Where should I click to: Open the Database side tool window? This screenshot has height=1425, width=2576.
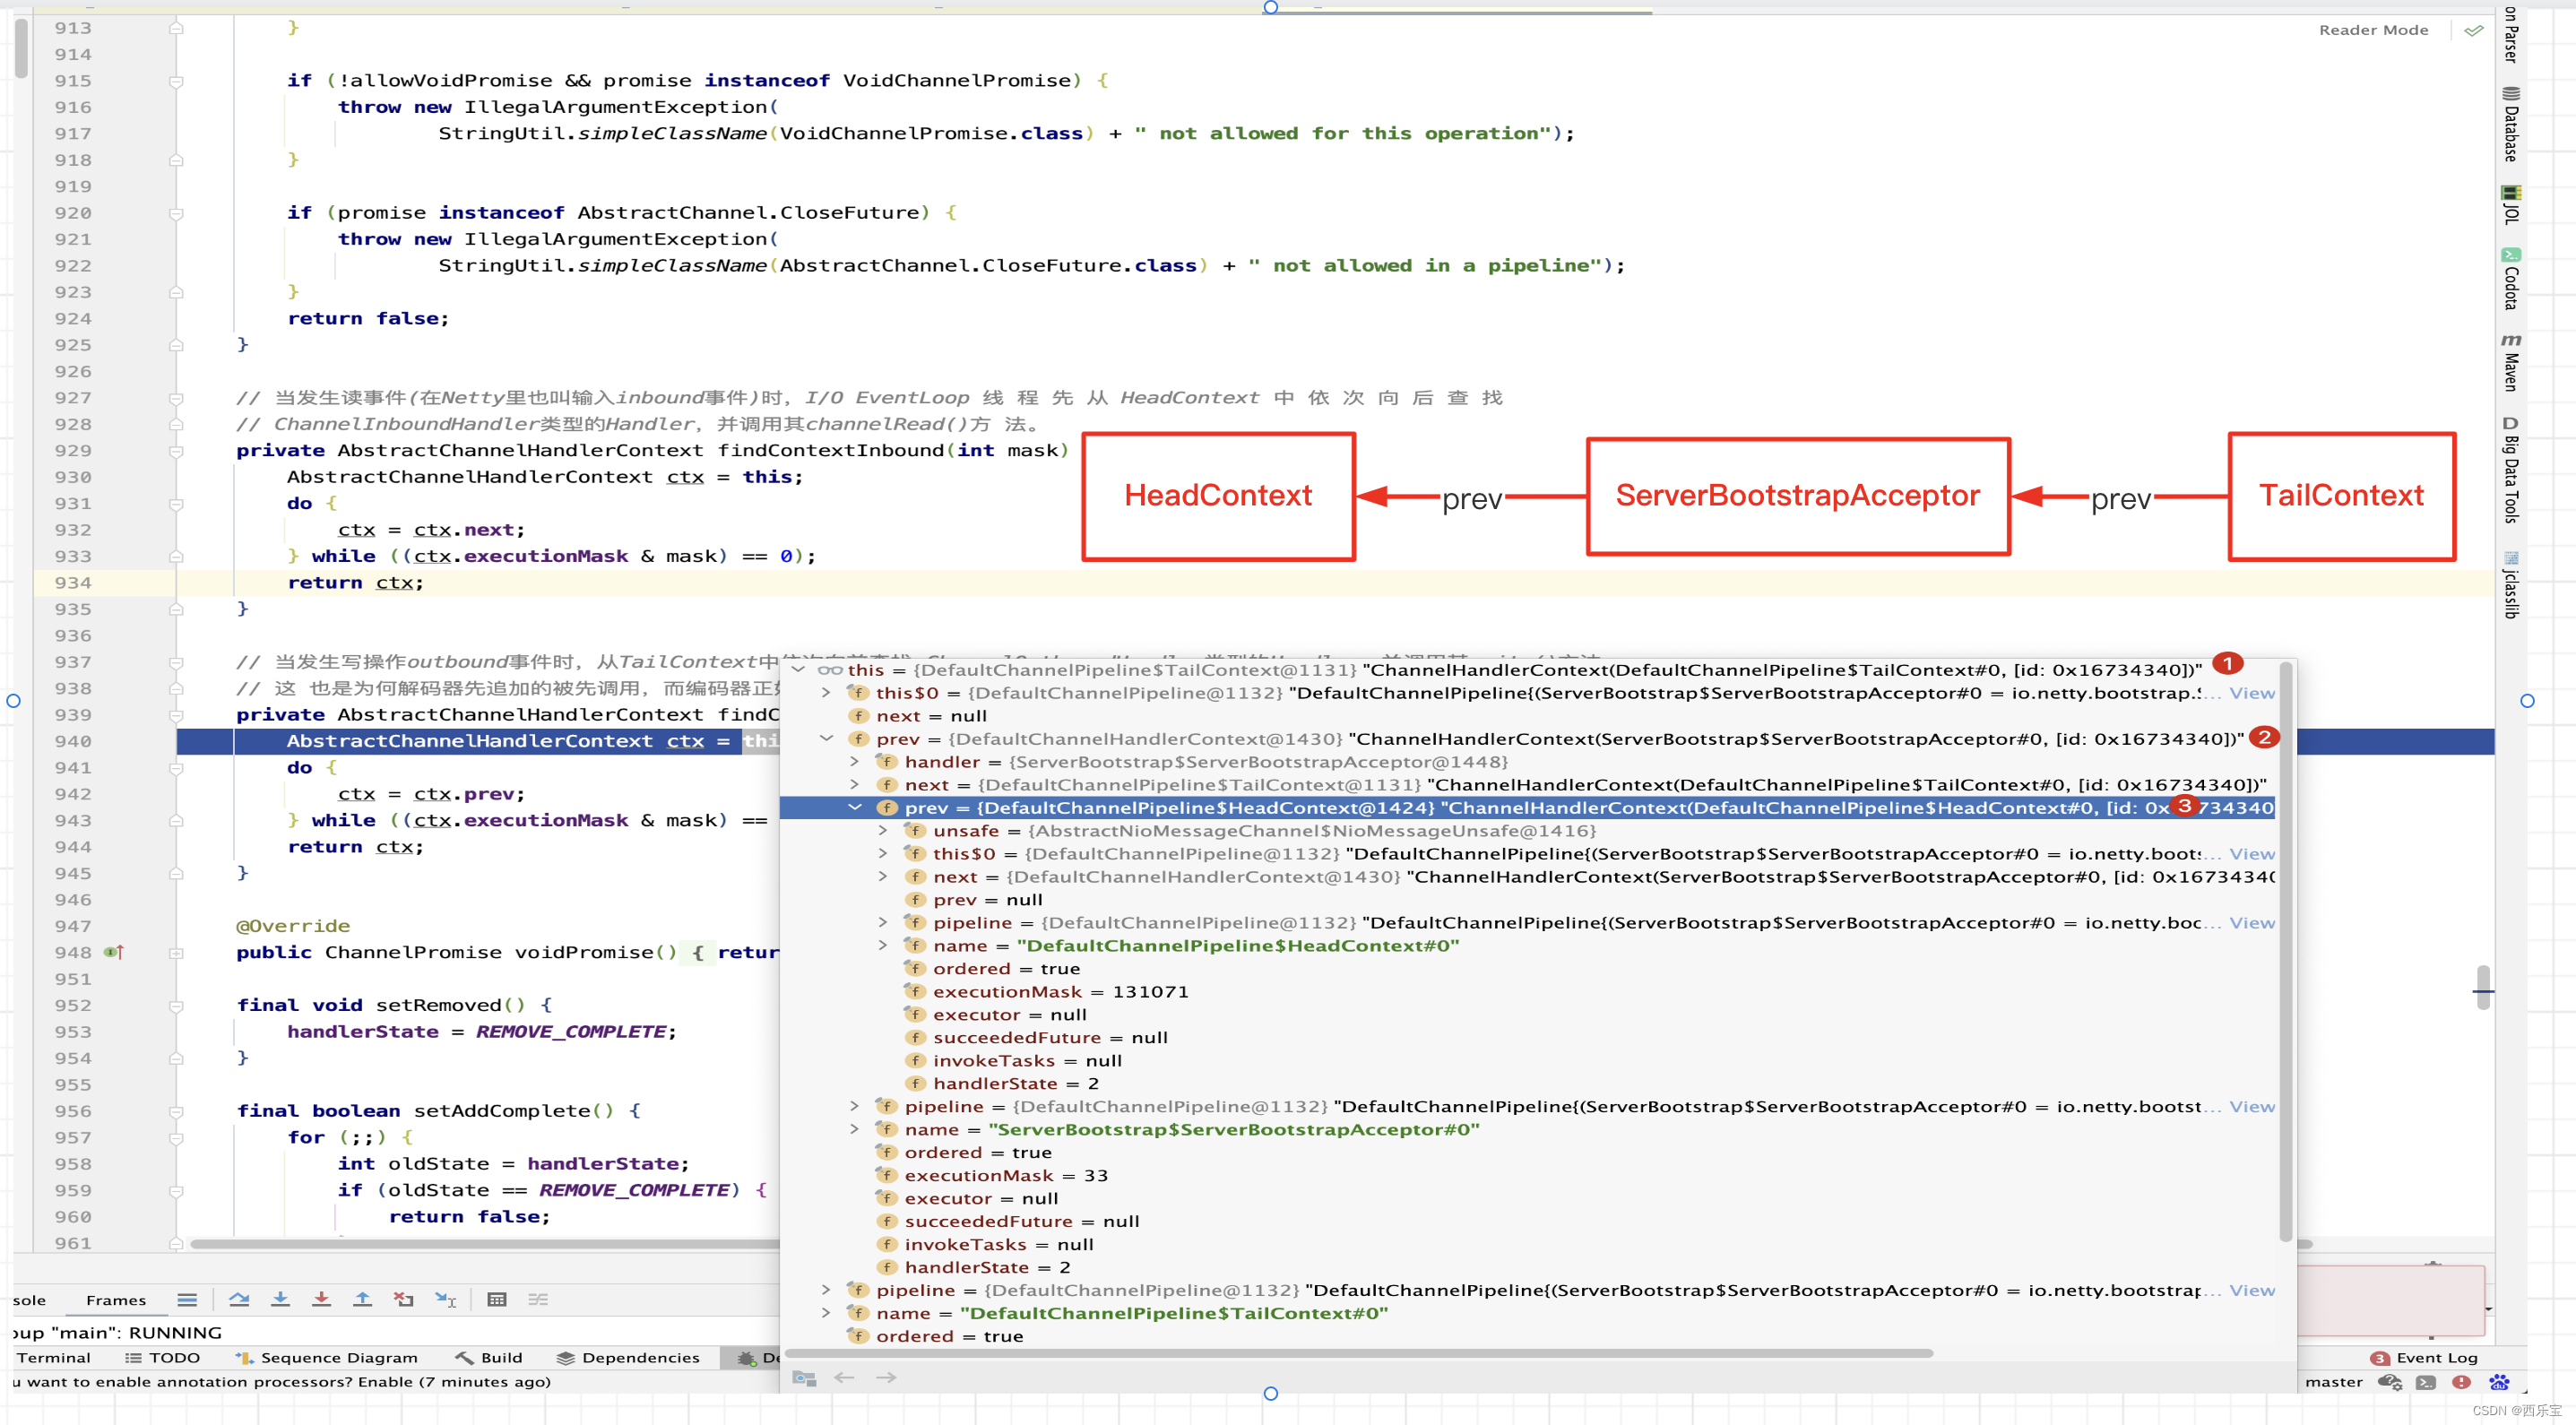[2510, 125]
